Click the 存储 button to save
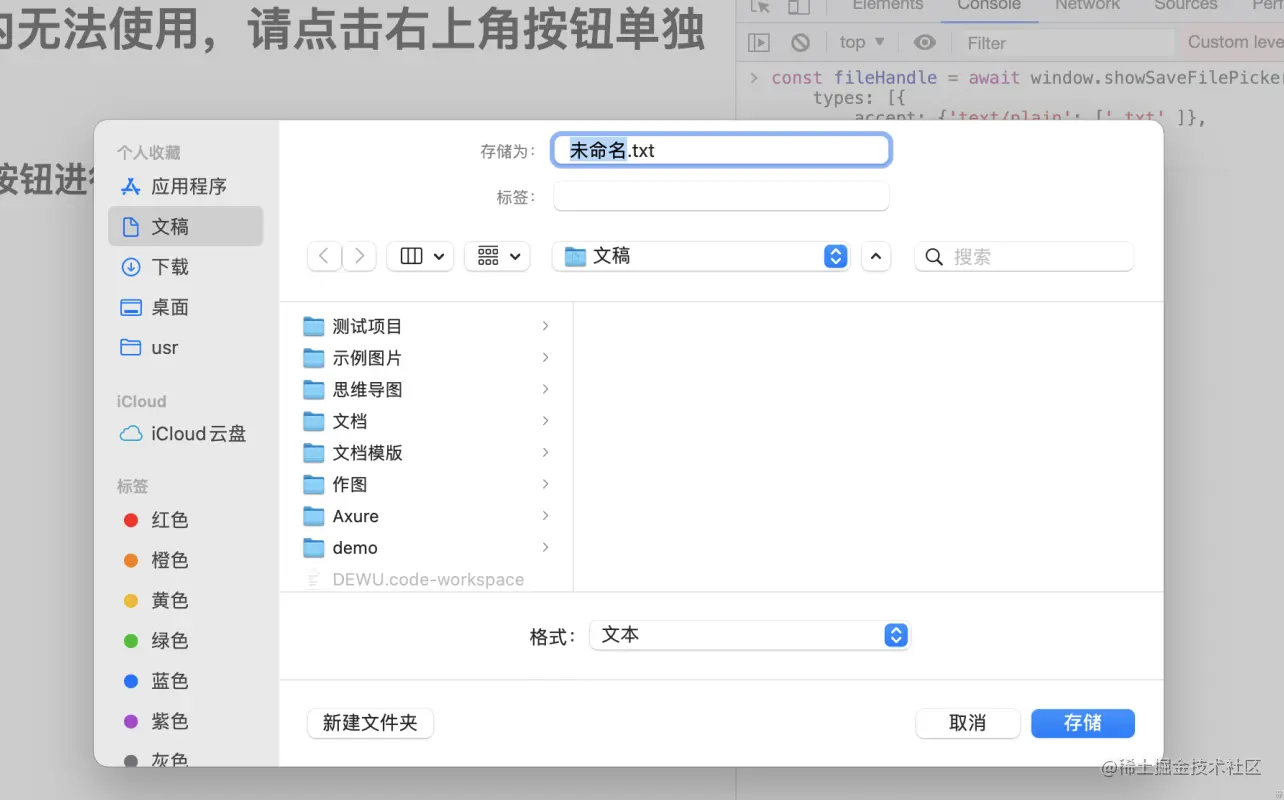Screen dimensions: 1284x800 tap(1082, 723)
